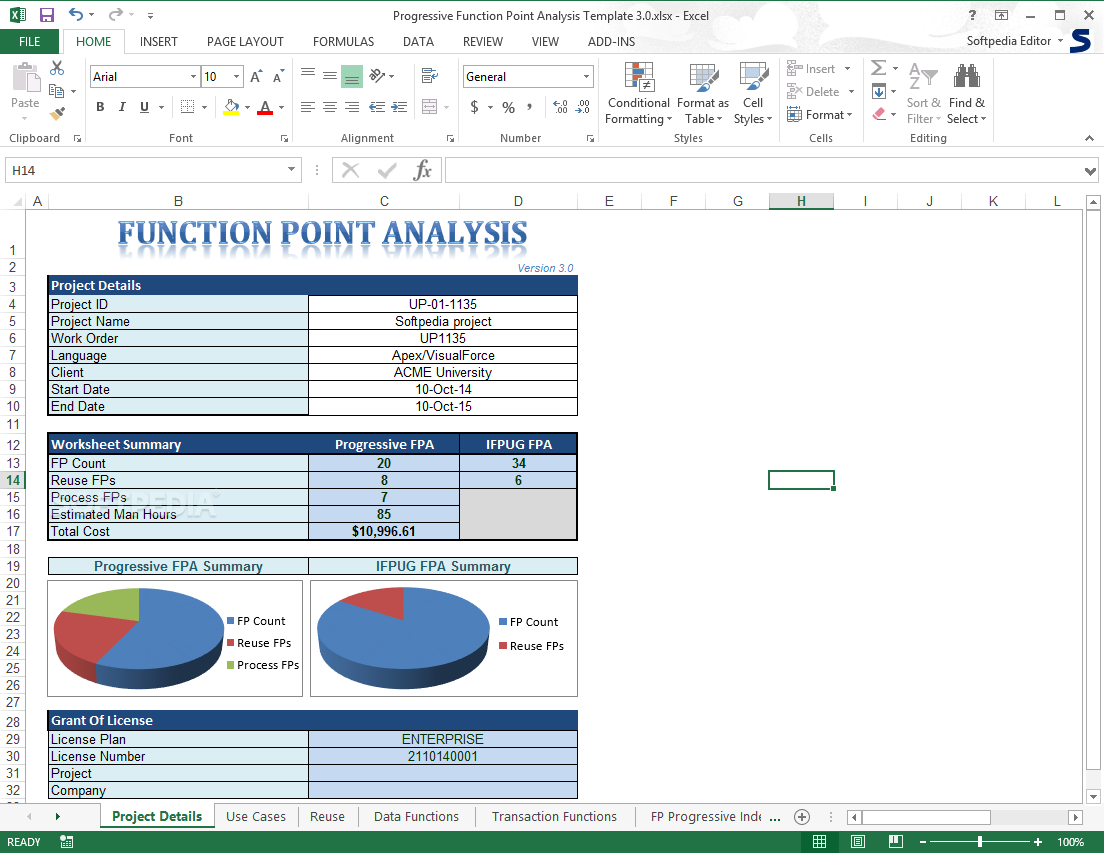1104x853 pixels.
Task: Click the zoom slider handle
Action: coord(979,842)
